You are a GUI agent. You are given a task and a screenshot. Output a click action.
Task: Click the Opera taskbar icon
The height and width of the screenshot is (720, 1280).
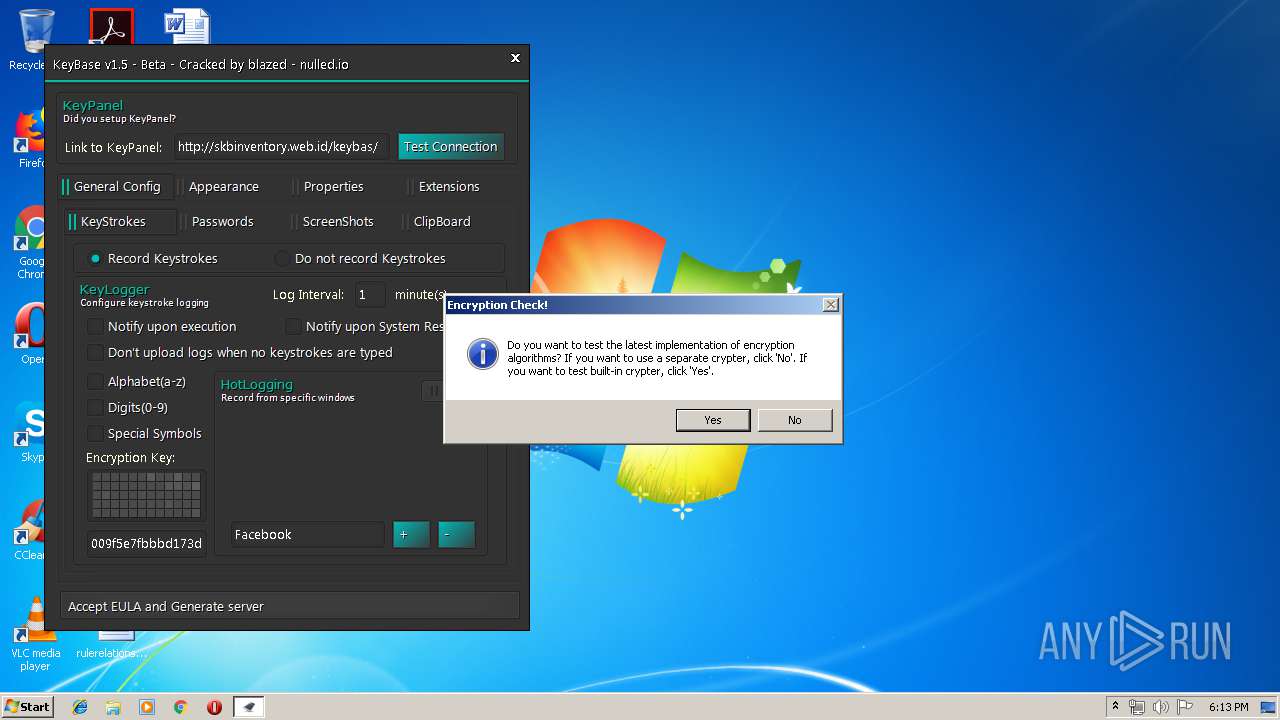click(214, 707)
